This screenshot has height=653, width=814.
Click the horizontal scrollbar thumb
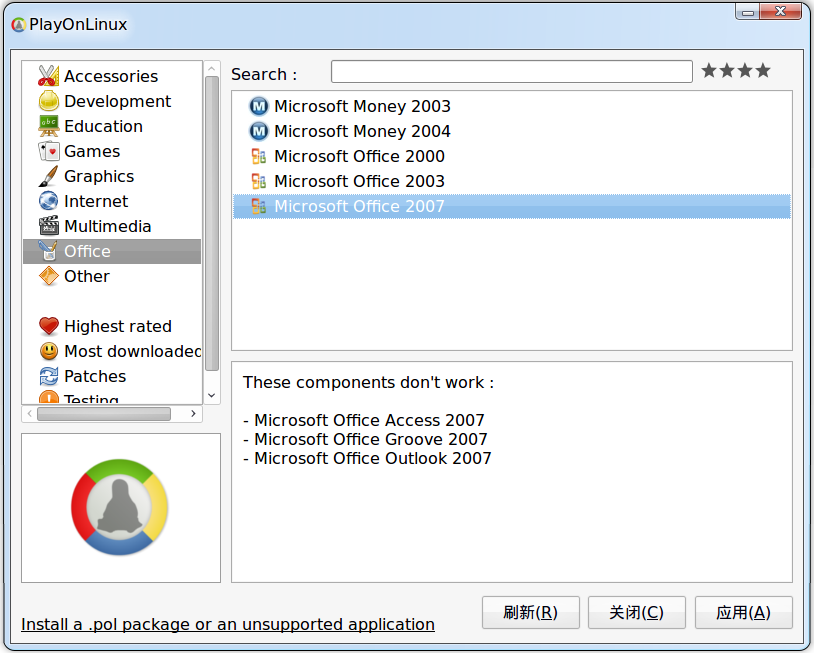[104, 413]
